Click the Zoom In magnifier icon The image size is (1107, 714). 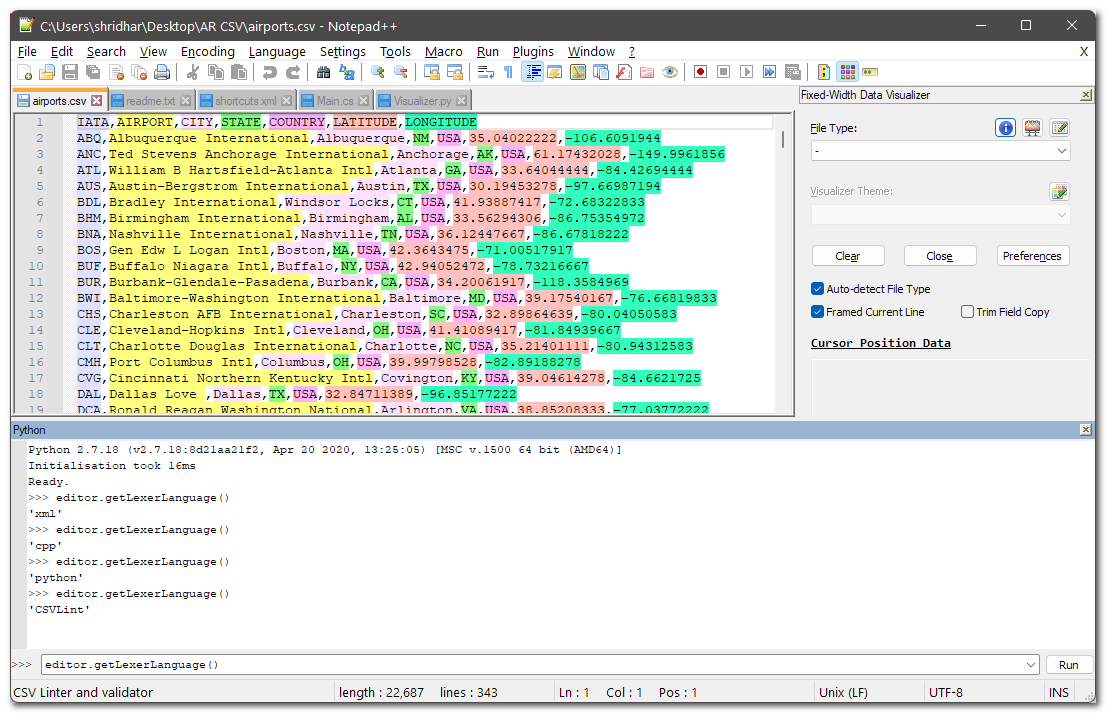[x=378, y=72]
